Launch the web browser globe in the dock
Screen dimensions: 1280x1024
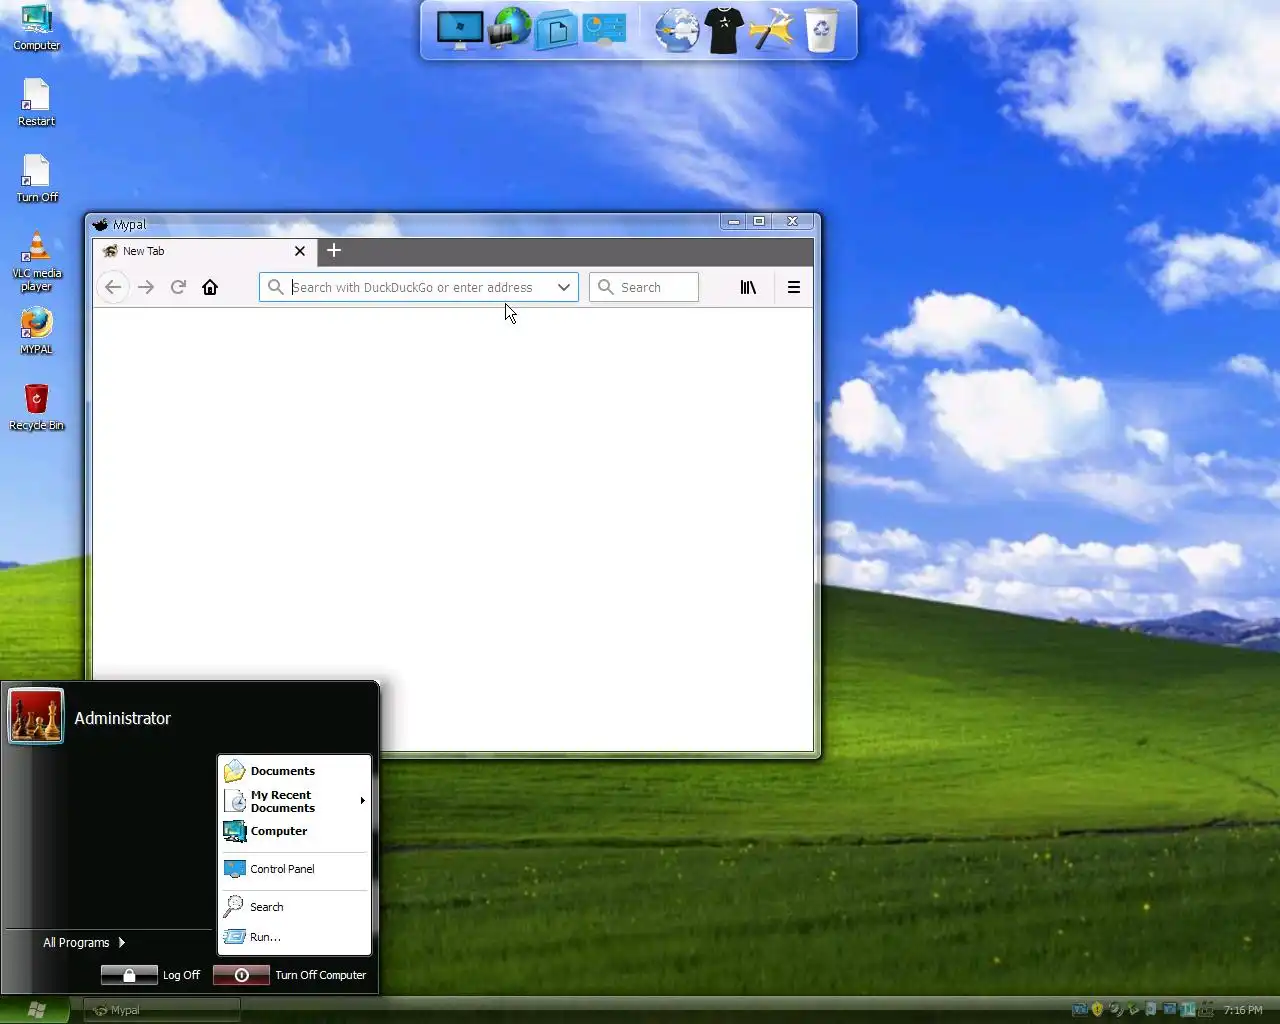pos(677,30)
